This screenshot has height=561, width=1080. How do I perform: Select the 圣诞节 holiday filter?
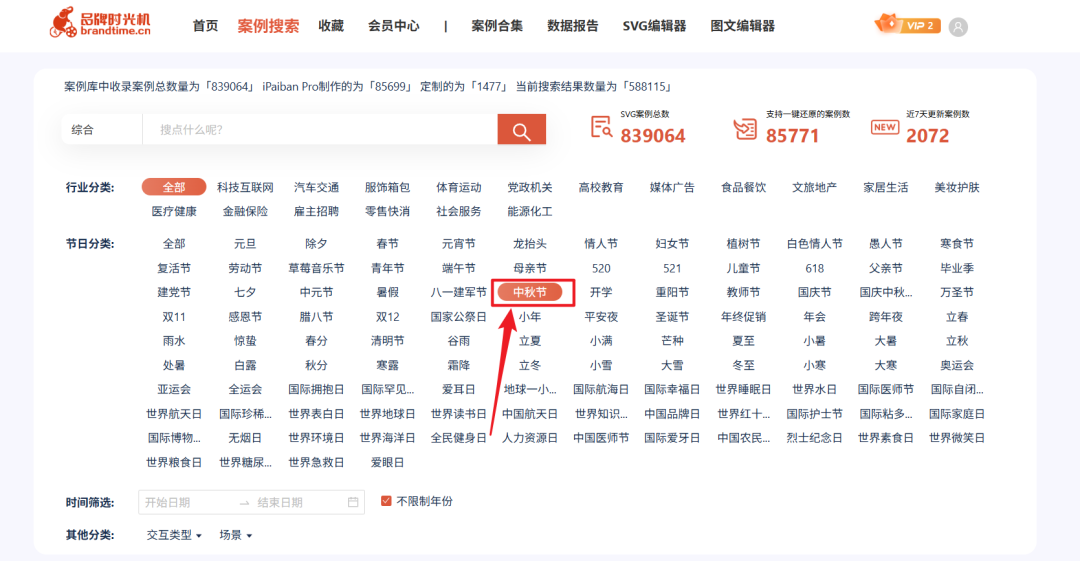(x=672, y=317)
